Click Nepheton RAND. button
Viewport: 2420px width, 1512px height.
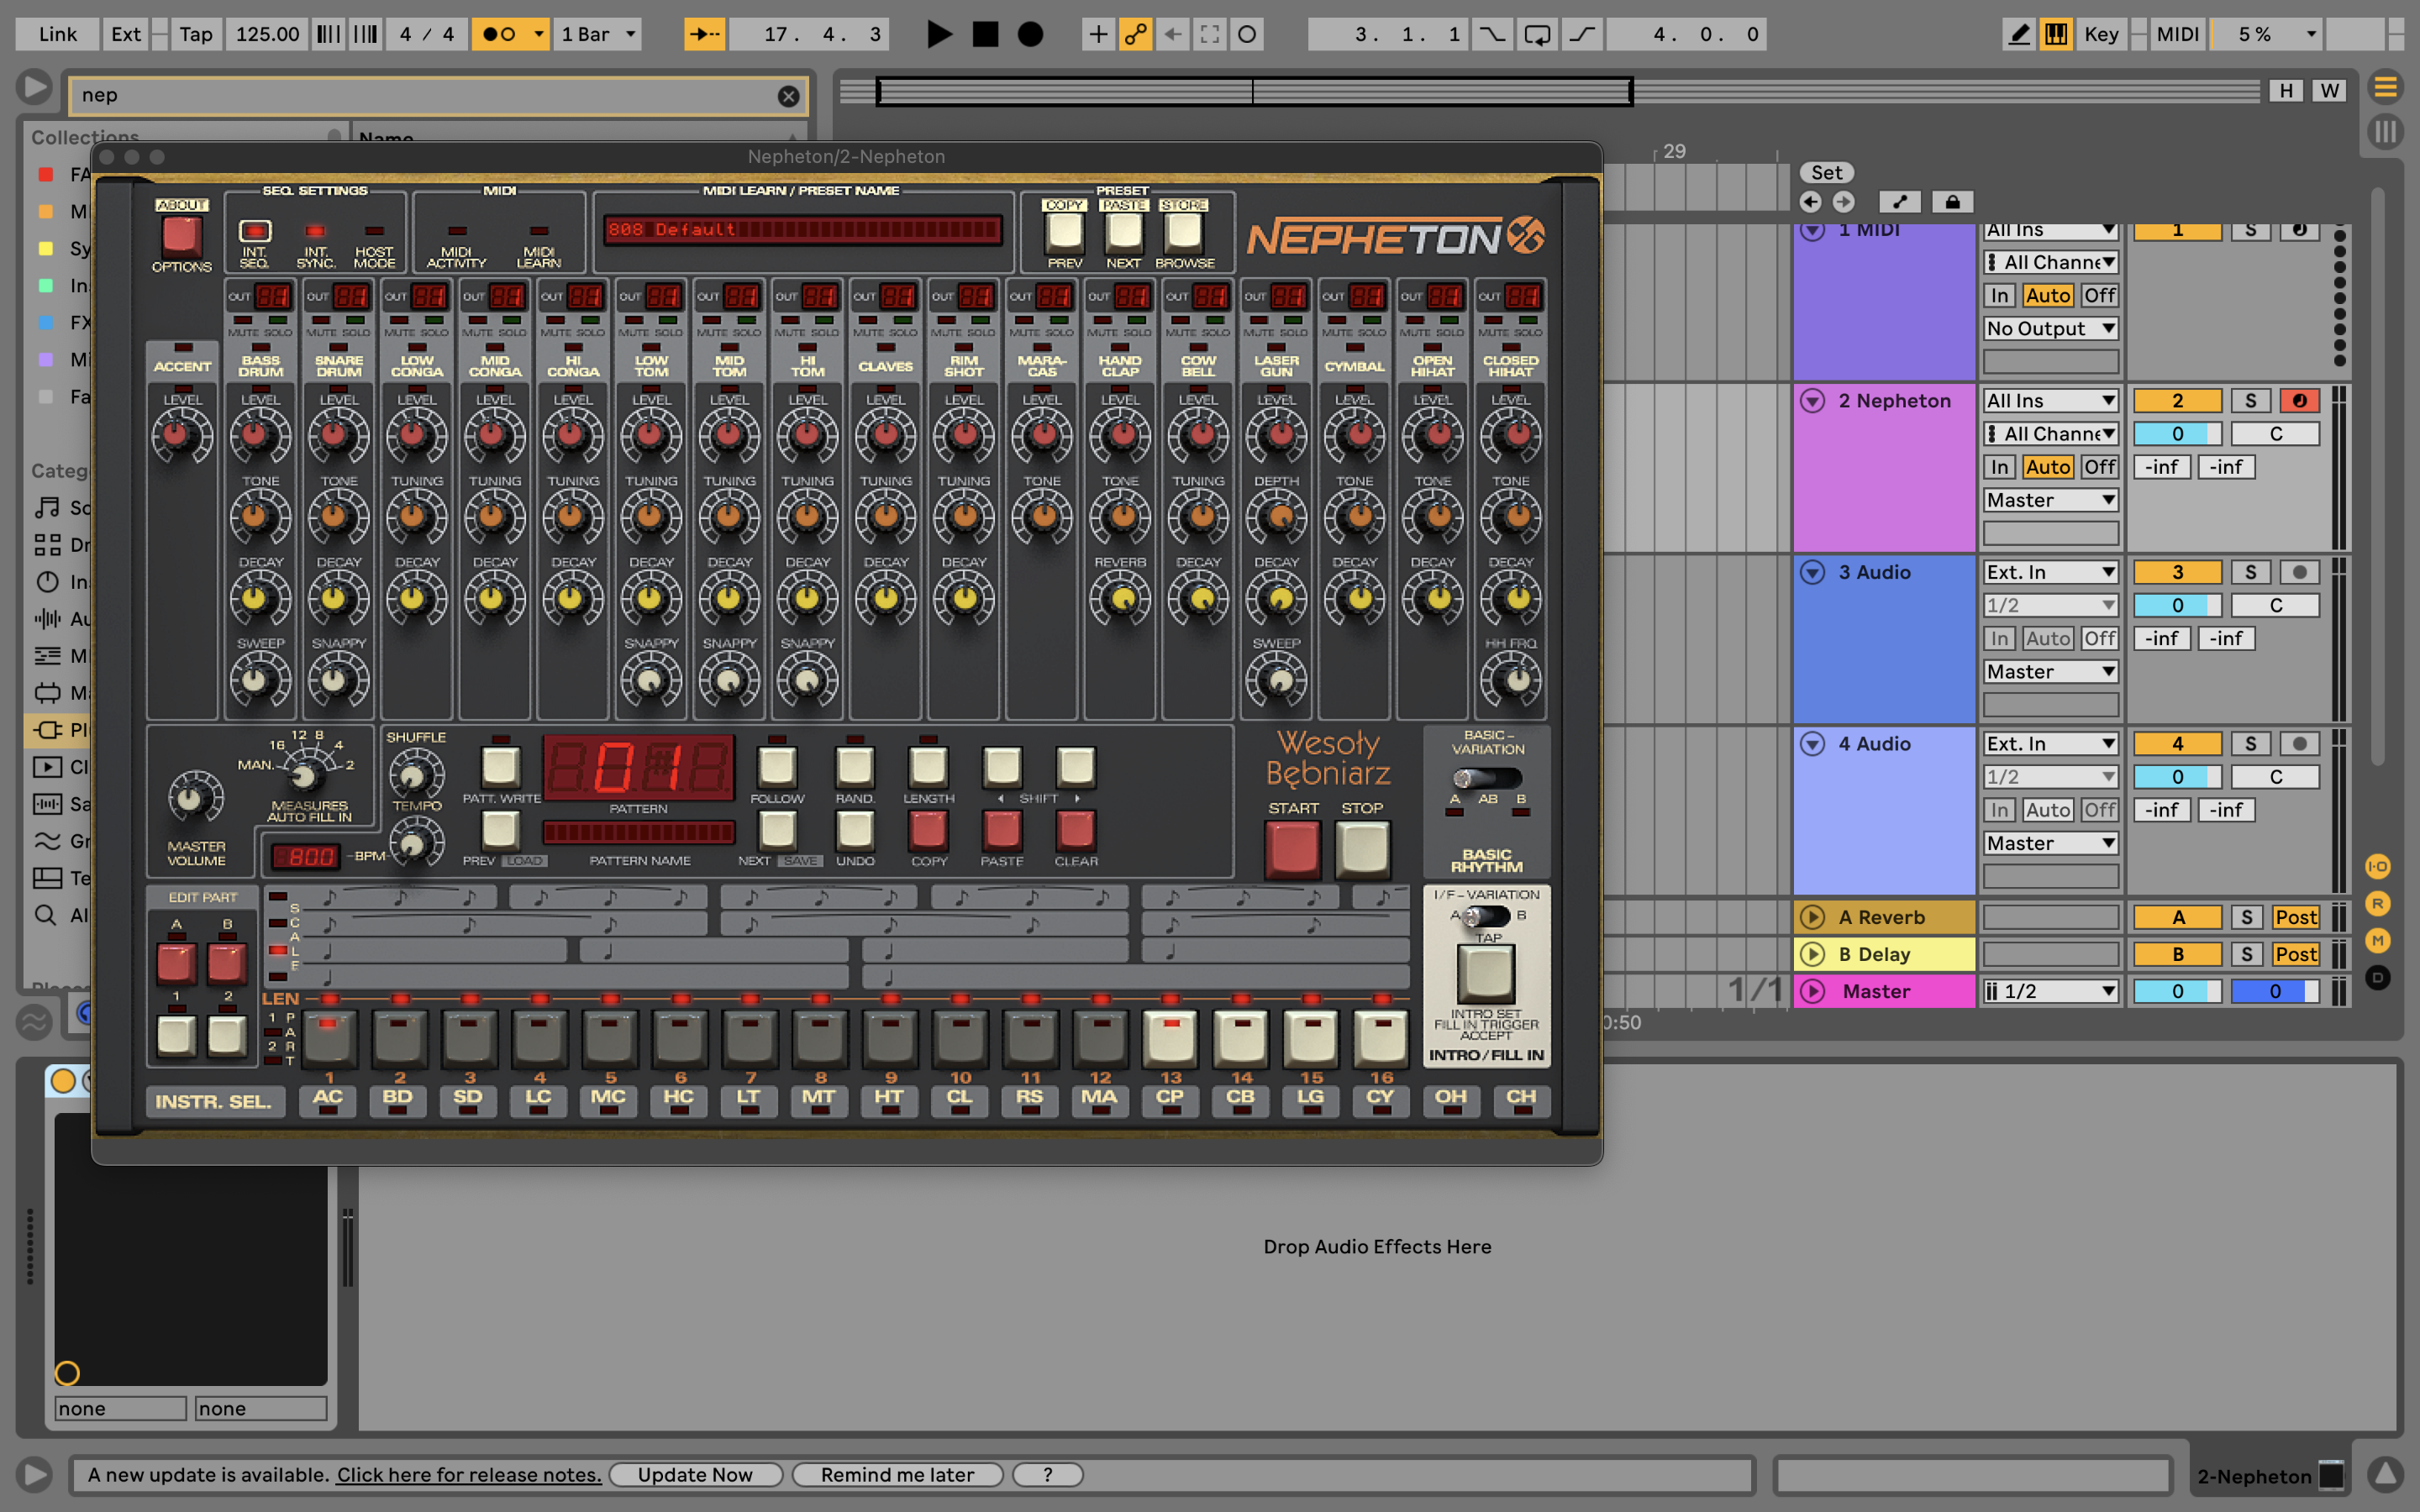point(855,767)
